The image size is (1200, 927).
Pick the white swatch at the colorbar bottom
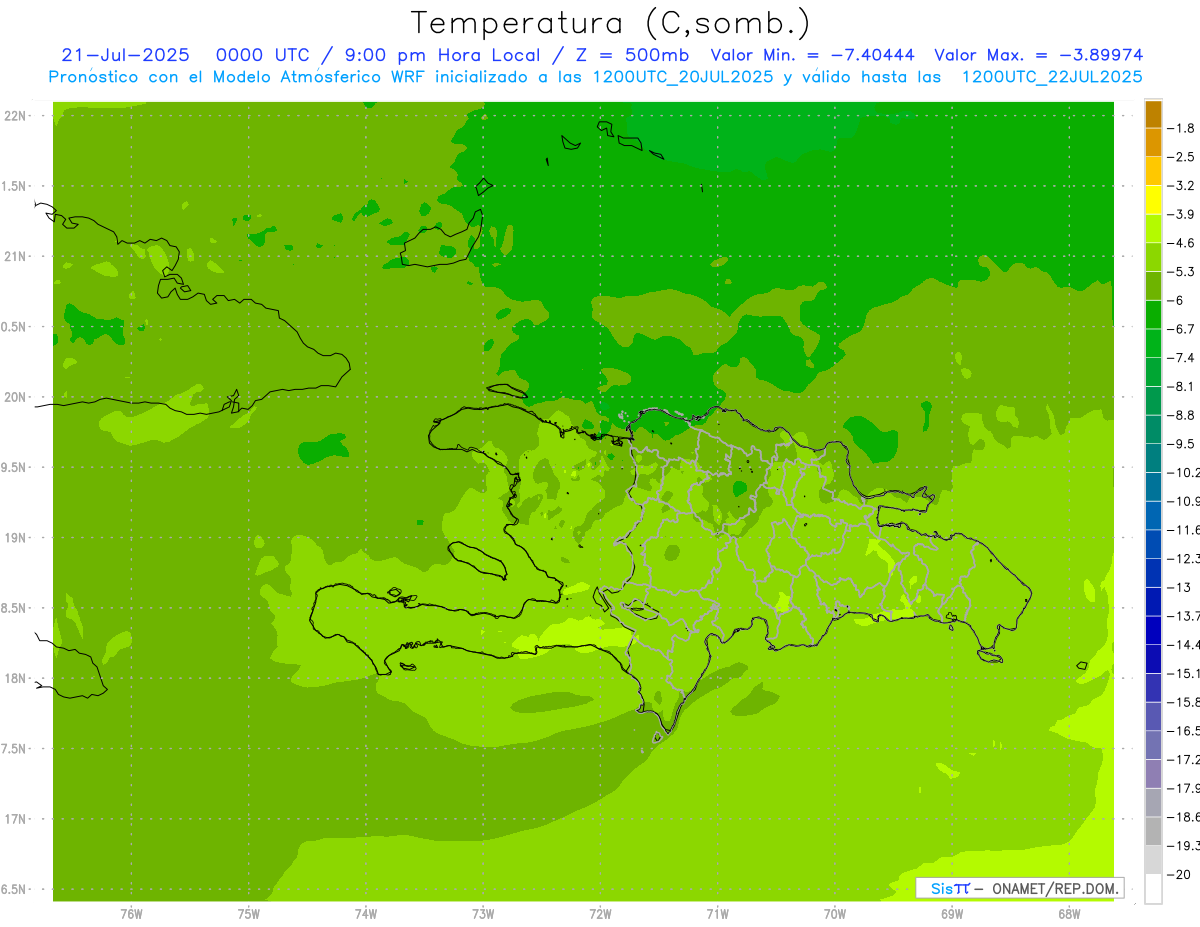[x=1153, y=888]
